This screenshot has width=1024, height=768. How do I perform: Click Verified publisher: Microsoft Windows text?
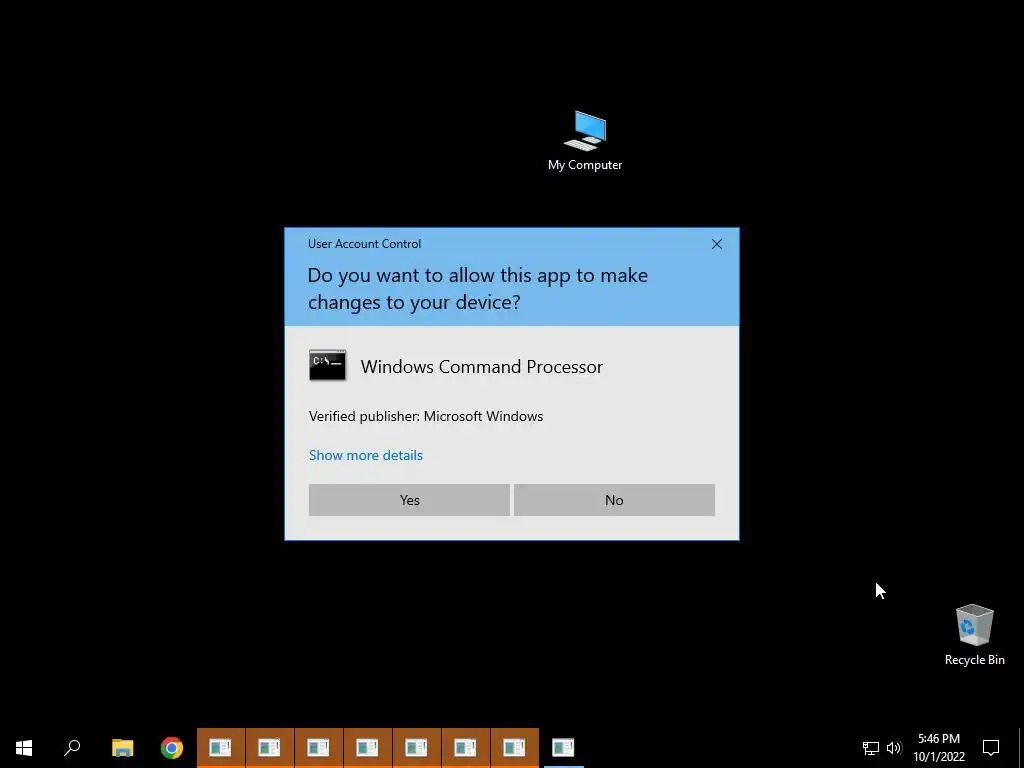point(426,416)
